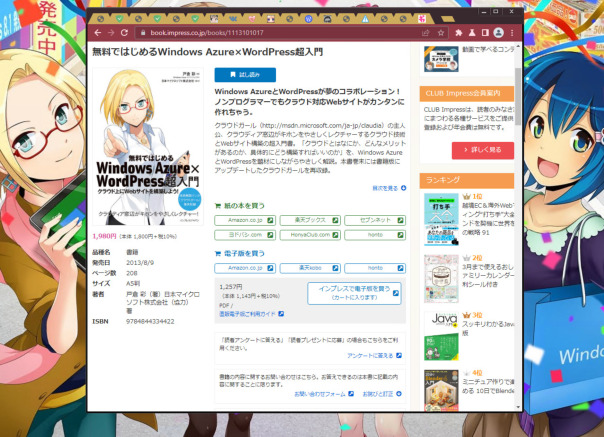This screenshot has height=437, width=604.
Task: Open the スッキリわかるJava ranking title
Action: pyautogui.click(x=488, y=328)
